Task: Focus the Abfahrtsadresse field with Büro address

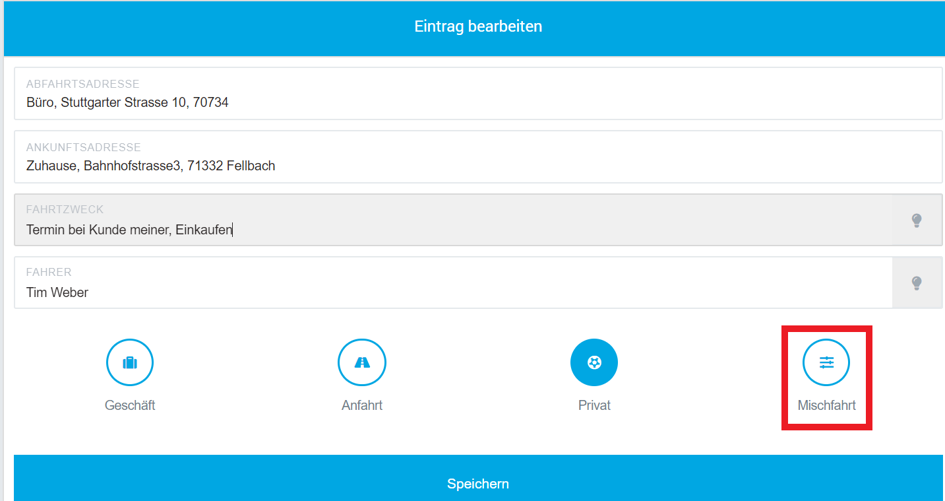Action: (x=478, y=93)
